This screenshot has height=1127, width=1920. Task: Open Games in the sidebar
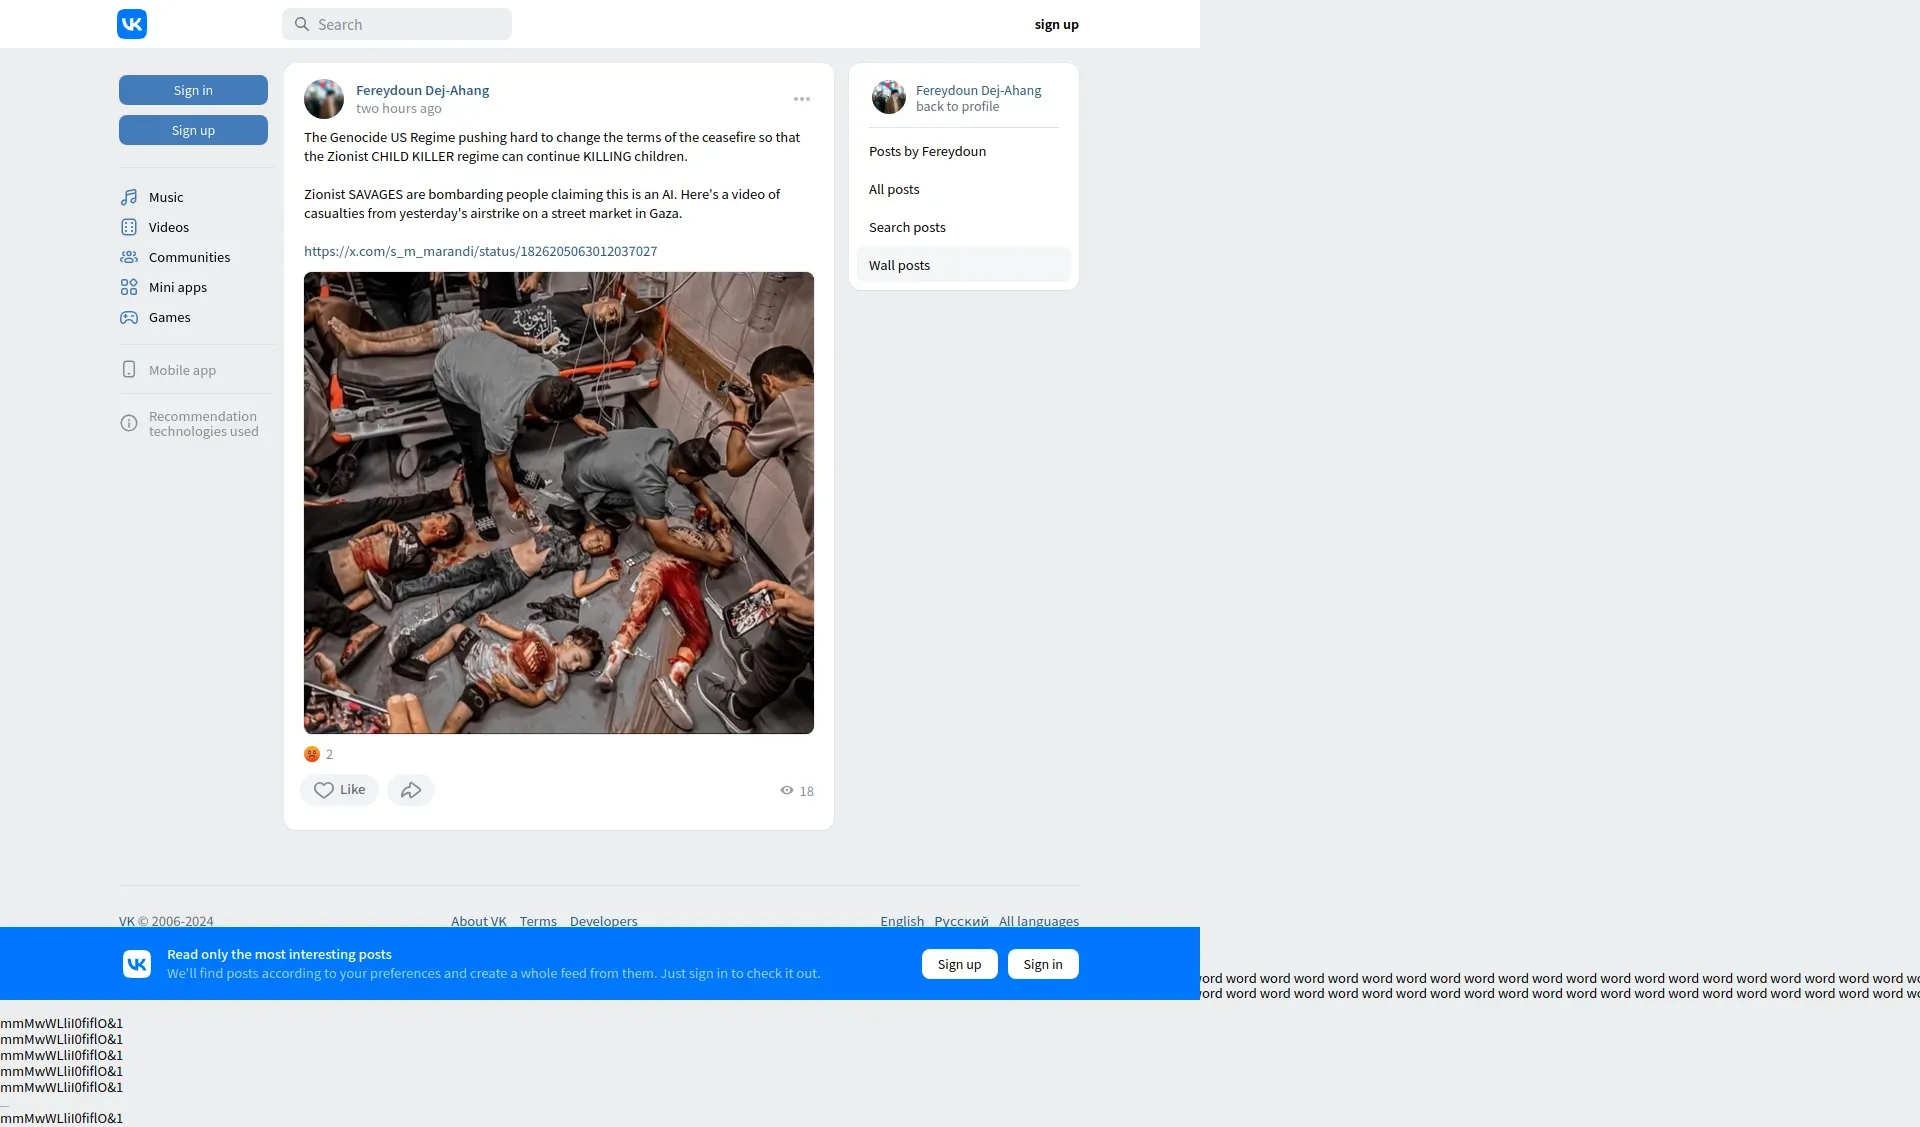coord(169,317)
